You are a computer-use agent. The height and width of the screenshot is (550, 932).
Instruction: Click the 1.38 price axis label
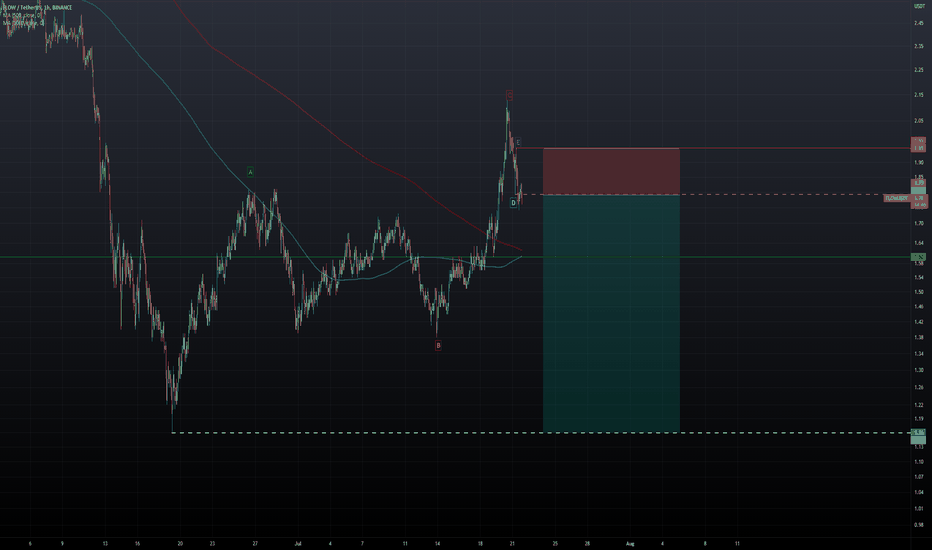[919, 337]
